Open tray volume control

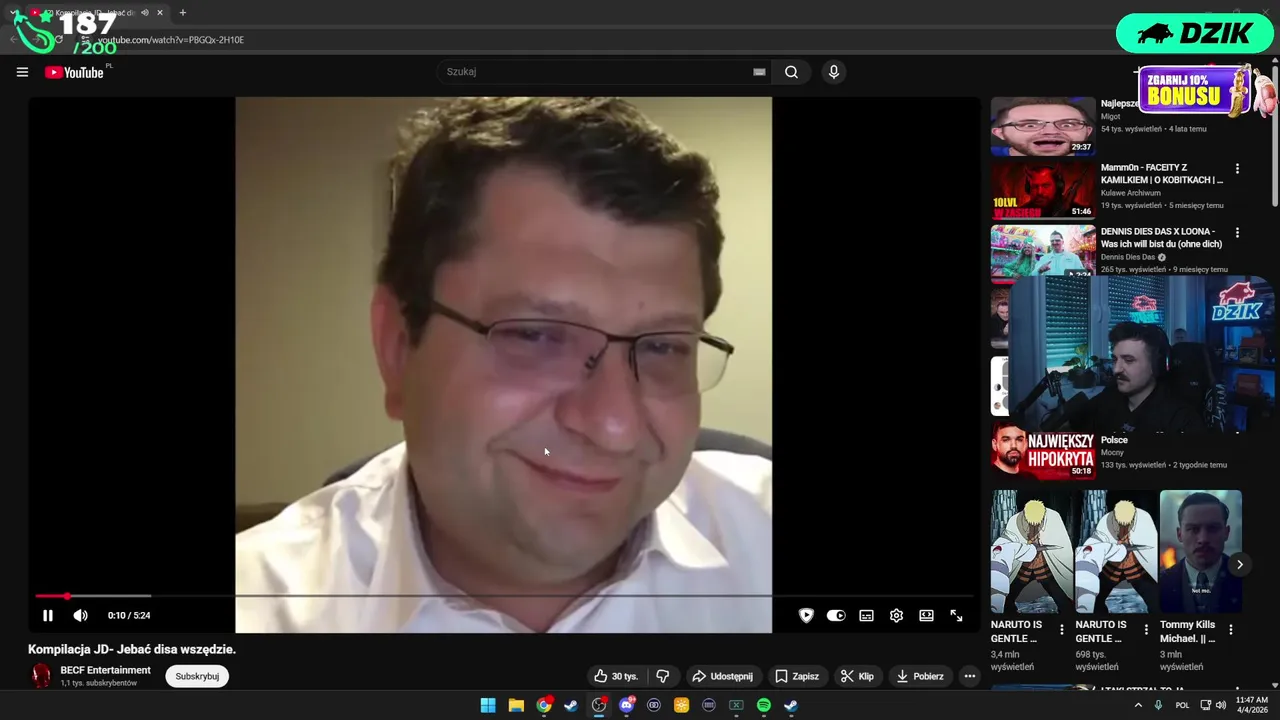point(1220,705)
